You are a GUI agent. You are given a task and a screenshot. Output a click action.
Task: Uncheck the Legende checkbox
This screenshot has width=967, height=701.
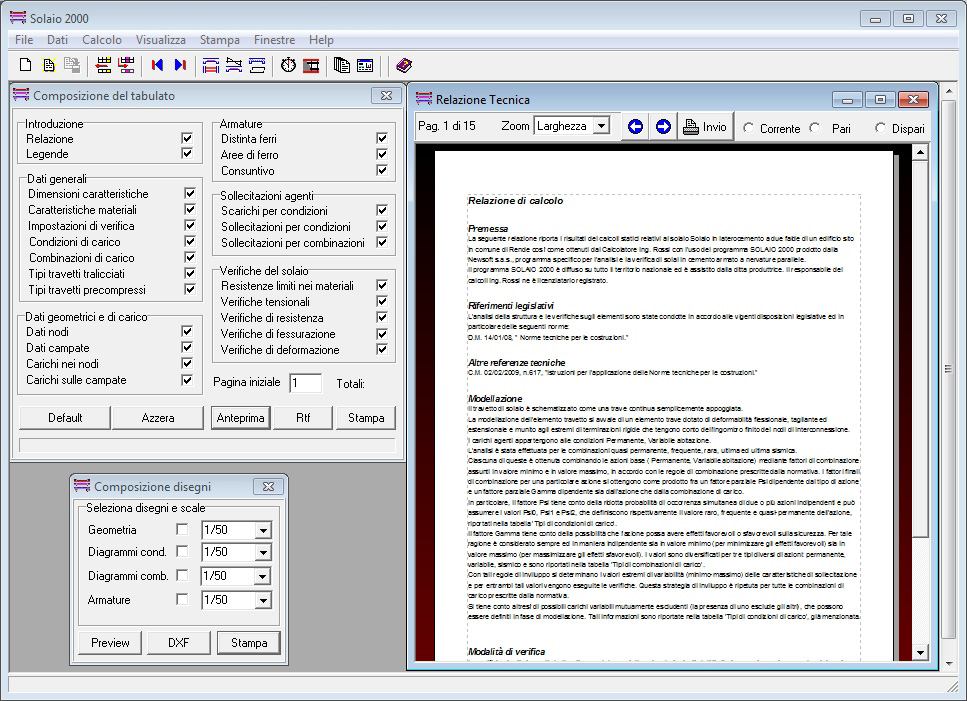pos(187,153)
